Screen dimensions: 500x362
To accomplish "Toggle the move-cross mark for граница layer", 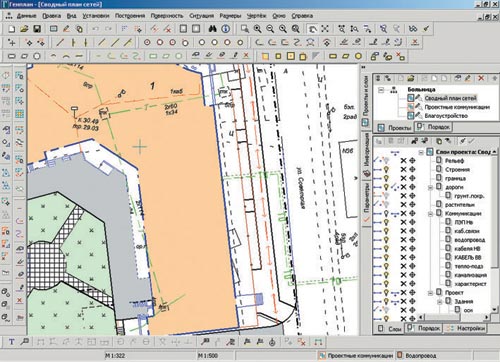I will pos(412,178).
